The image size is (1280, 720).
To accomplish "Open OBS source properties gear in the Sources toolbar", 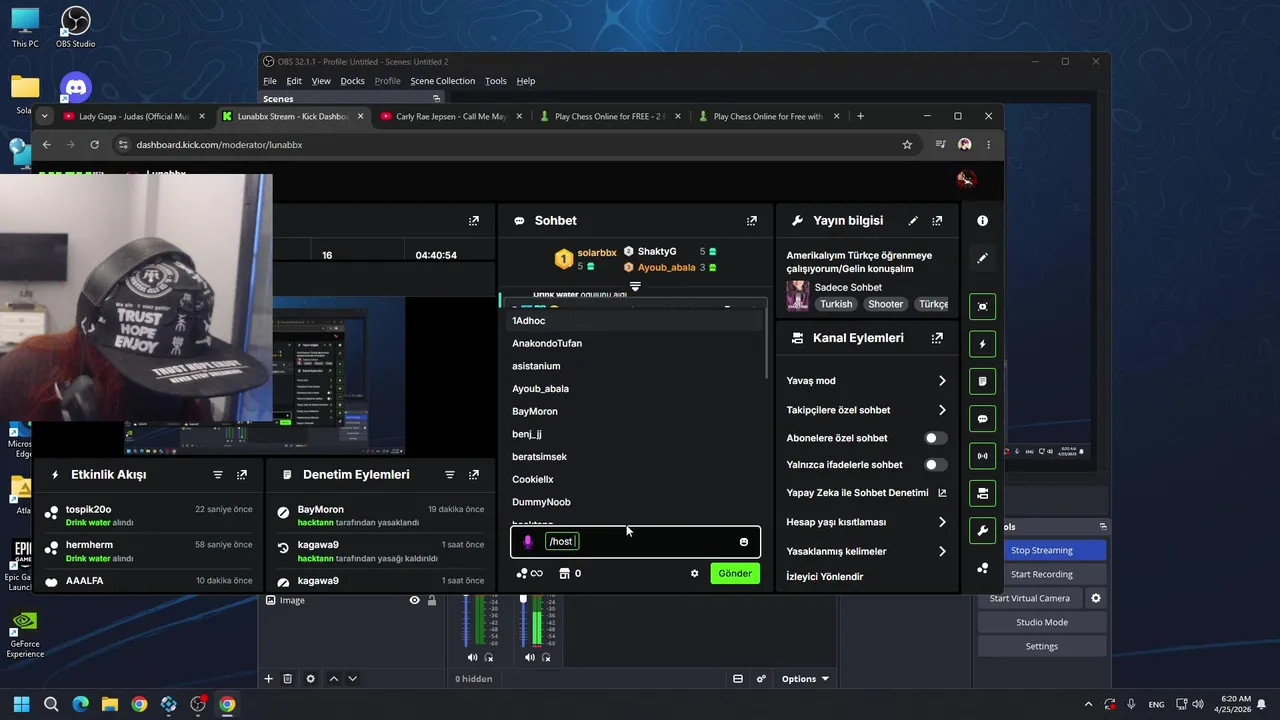I will pos(310,679).
